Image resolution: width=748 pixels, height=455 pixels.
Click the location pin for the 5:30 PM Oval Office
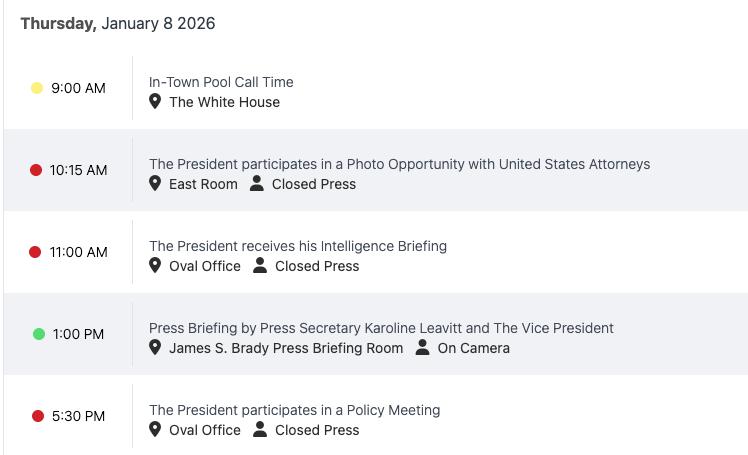155,430
